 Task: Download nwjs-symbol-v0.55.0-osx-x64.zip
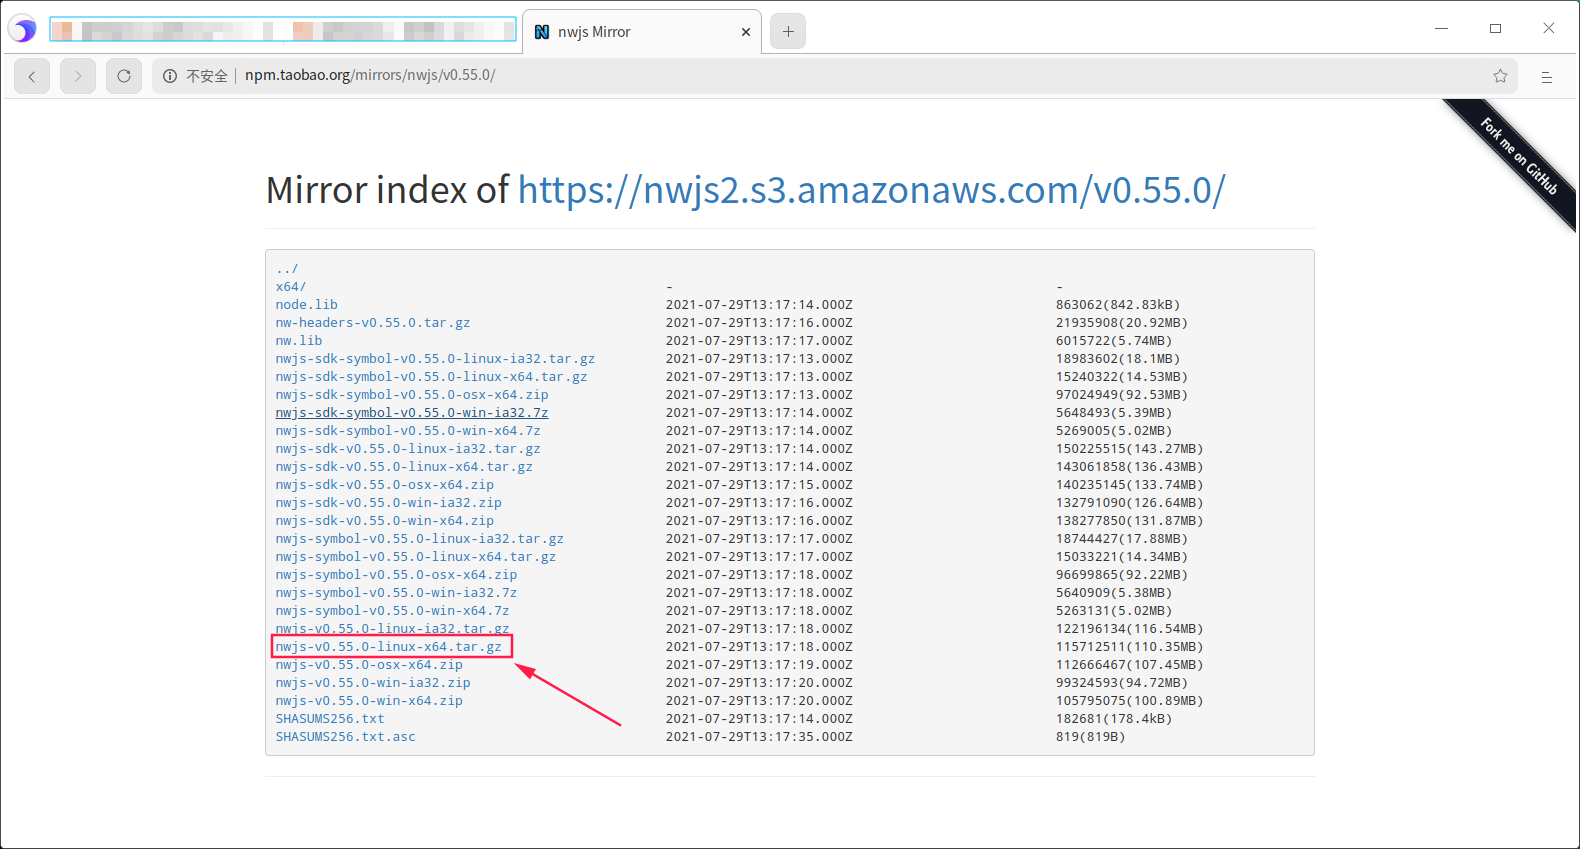pyautogui.click(x=396, y=574)
